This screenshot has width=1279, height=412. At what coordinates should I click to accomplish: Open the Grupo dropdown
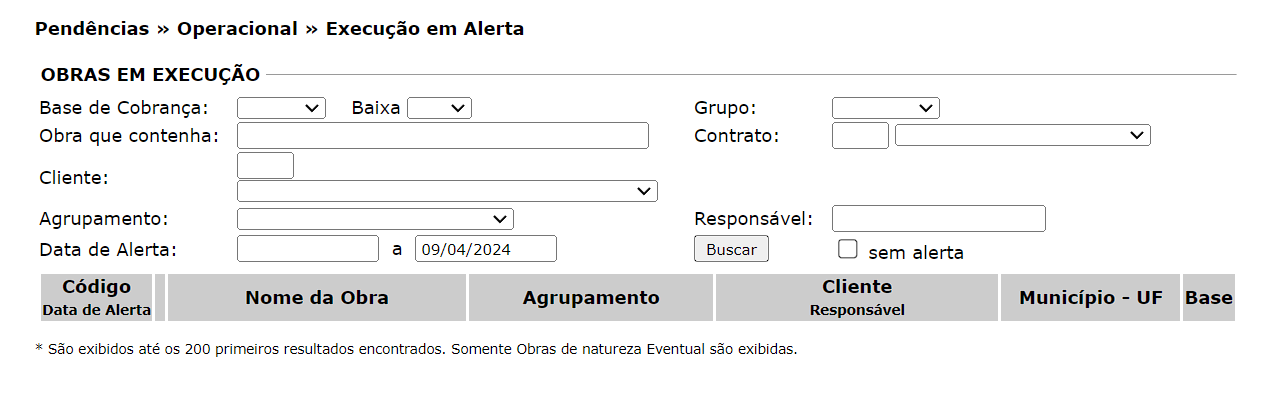point(885,108)
